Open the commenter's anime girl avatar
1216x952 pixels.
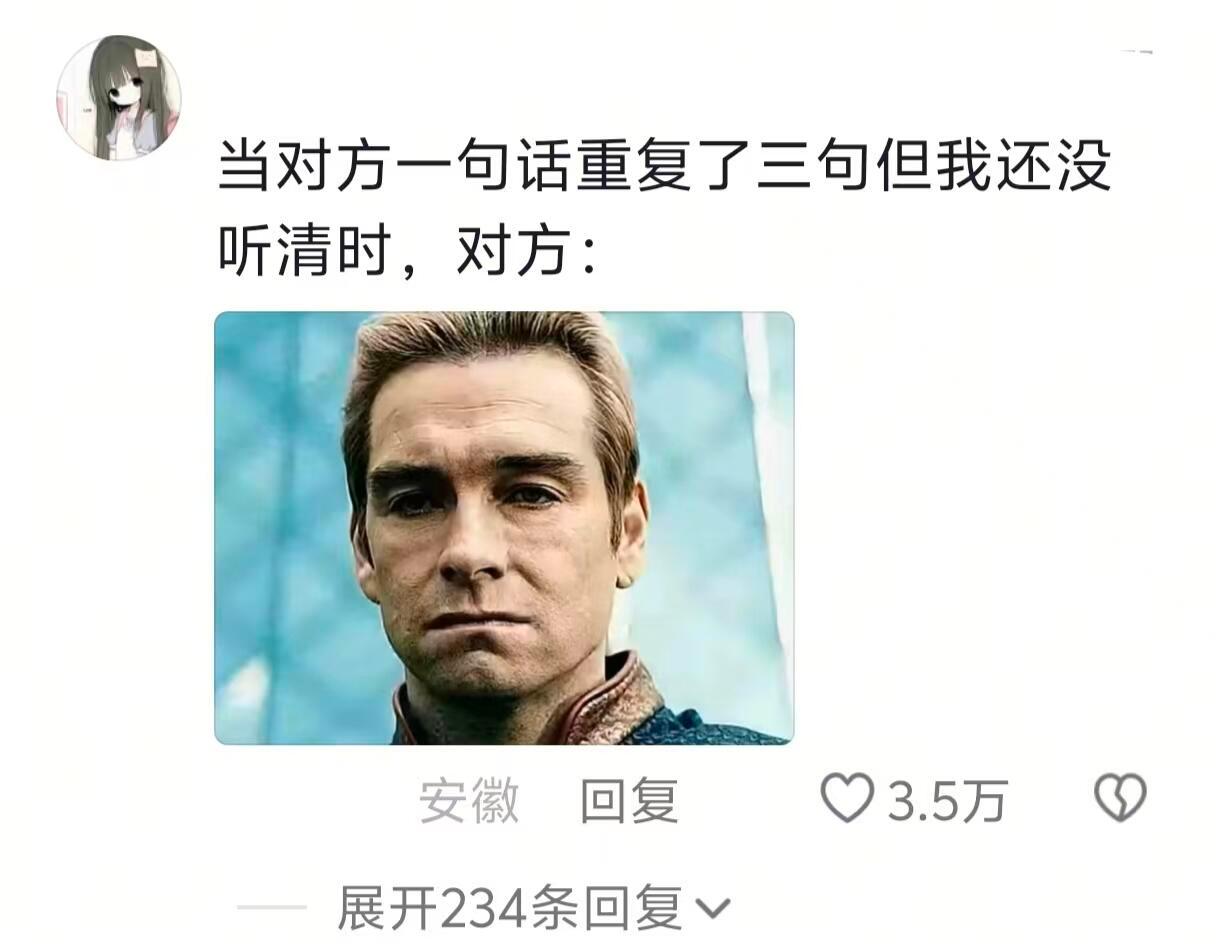(118, 98)
